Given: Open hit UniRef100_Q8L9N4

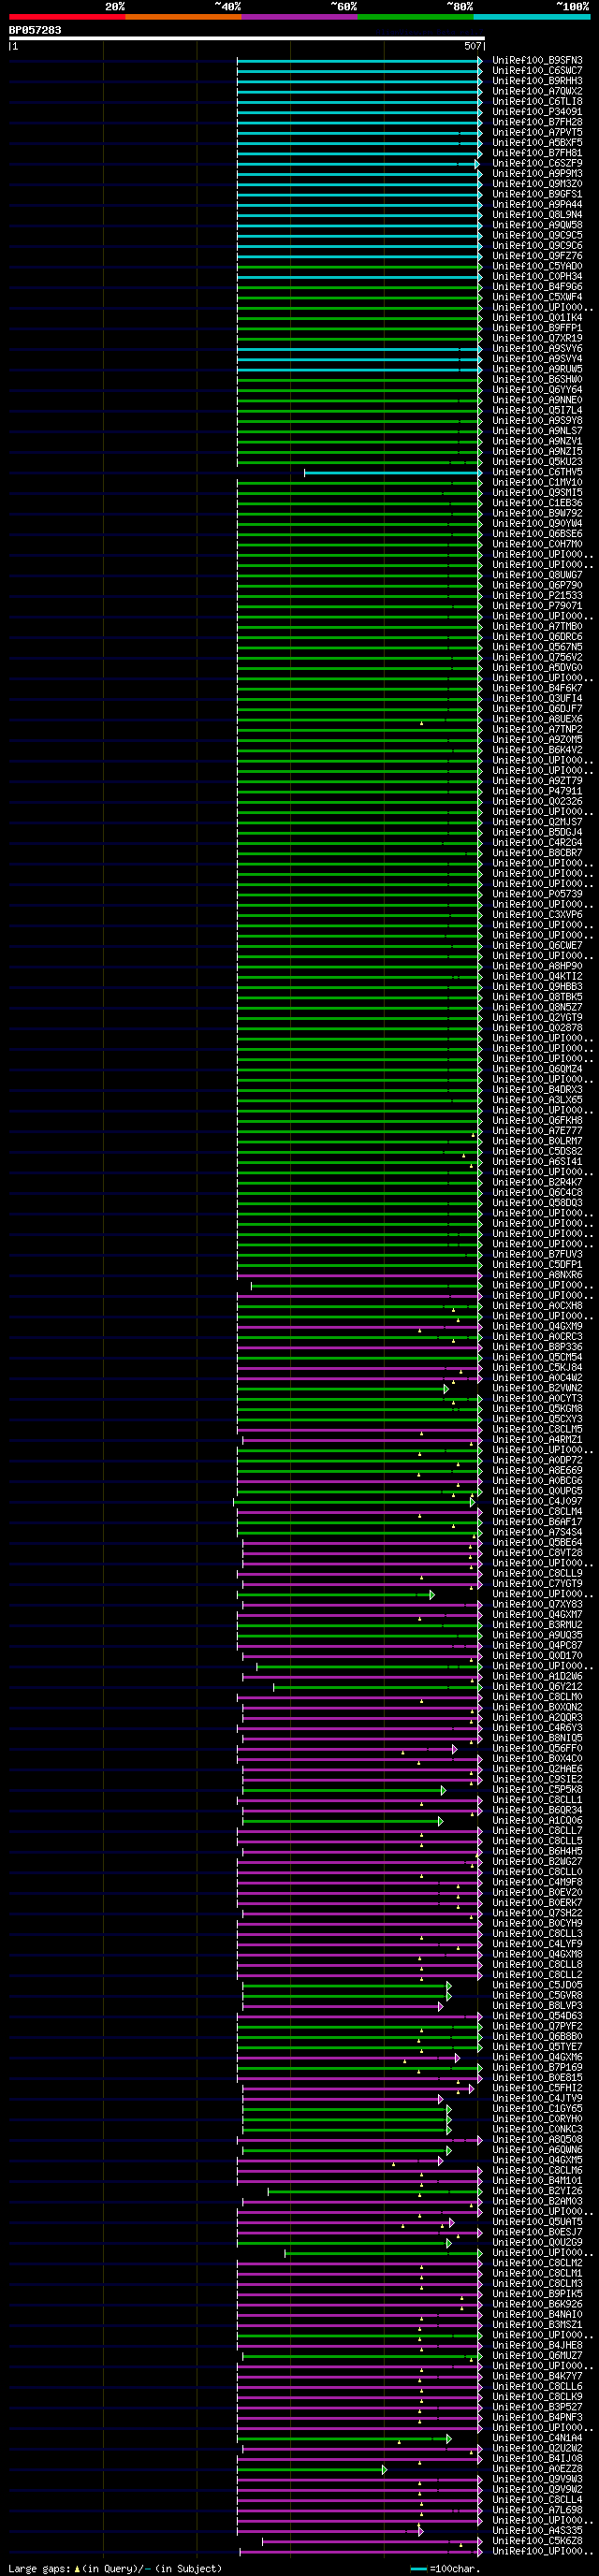Looking at the screenshot, I should click(537, 215).
